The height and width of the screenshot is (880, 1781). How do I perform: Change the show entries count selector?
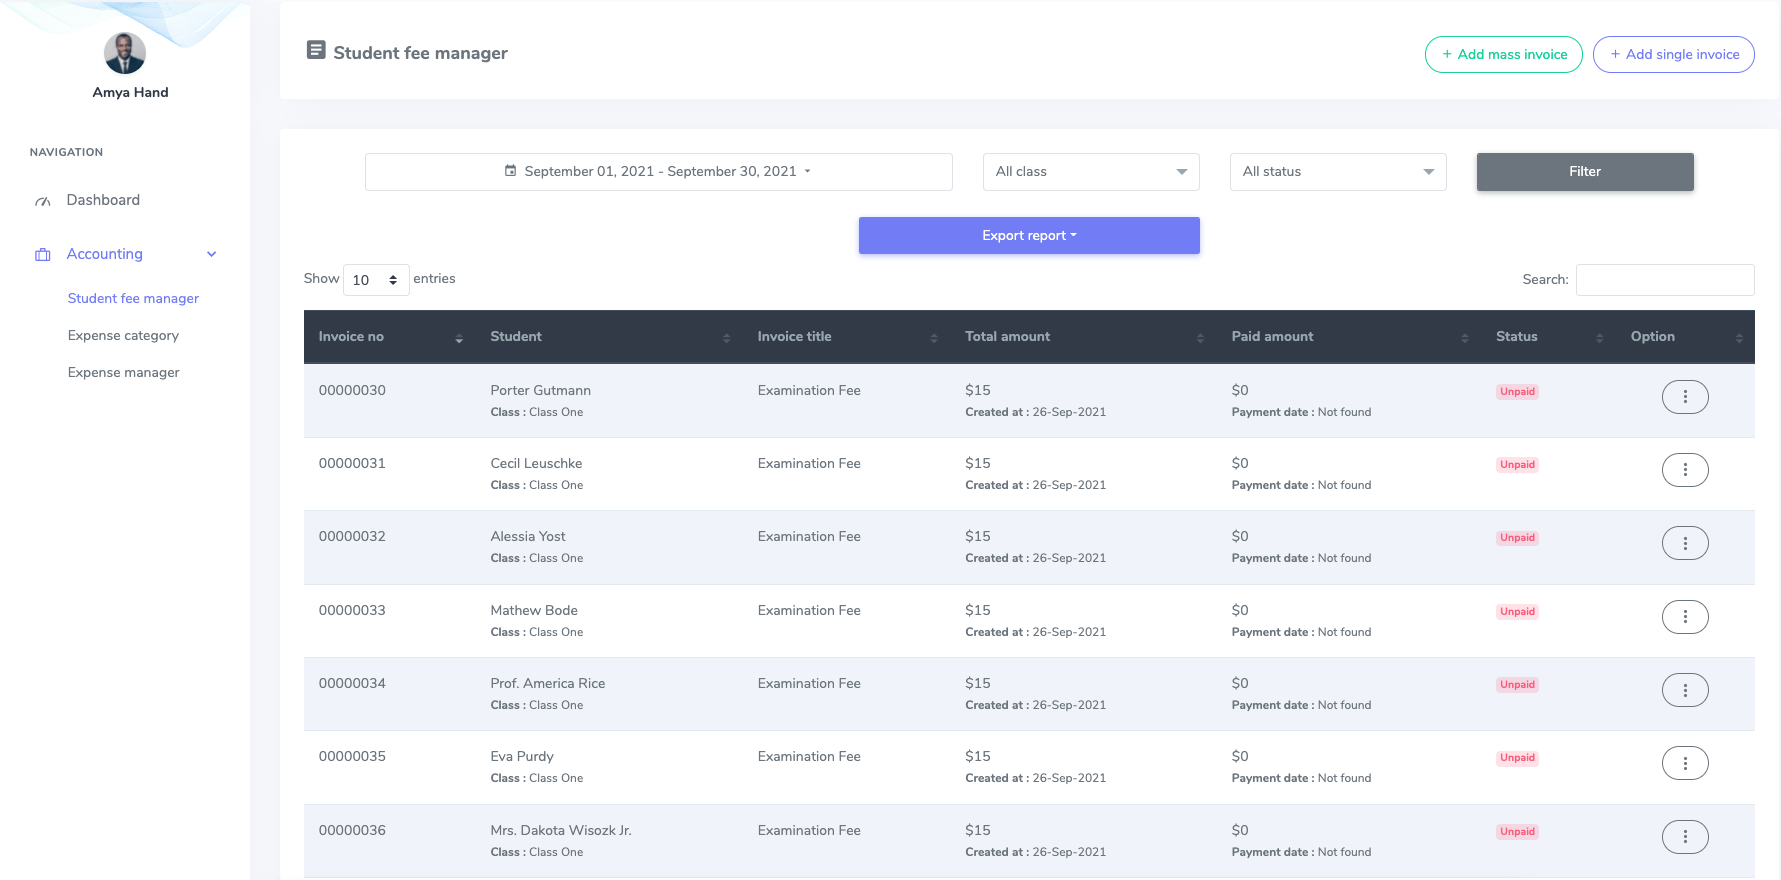coord(375,280)
